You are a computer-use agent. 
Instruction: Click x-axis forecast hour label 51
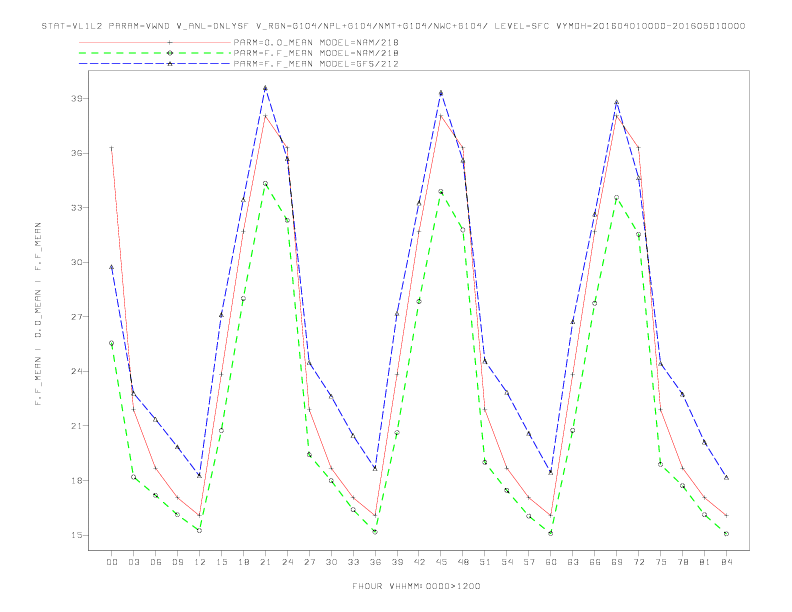click(485, 562)
